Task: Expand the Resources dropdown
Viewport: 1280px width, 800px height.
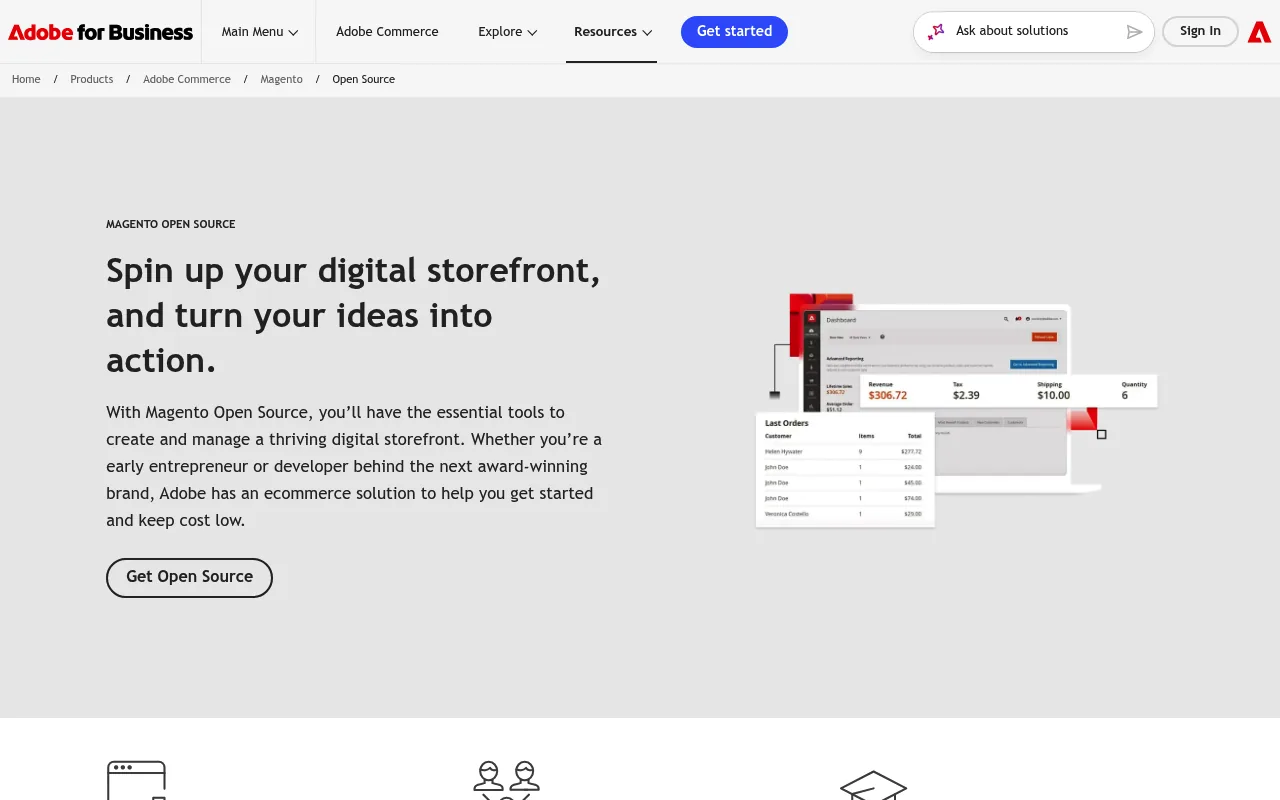Action: click(x=612, y=32)
